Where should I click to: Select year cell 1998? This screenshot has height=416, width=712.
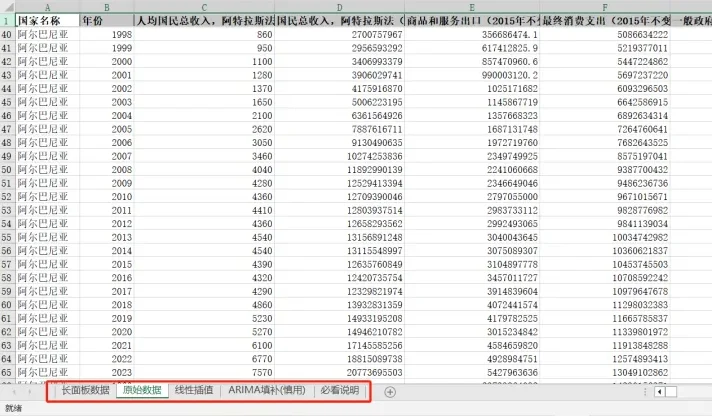coord(107,35)
